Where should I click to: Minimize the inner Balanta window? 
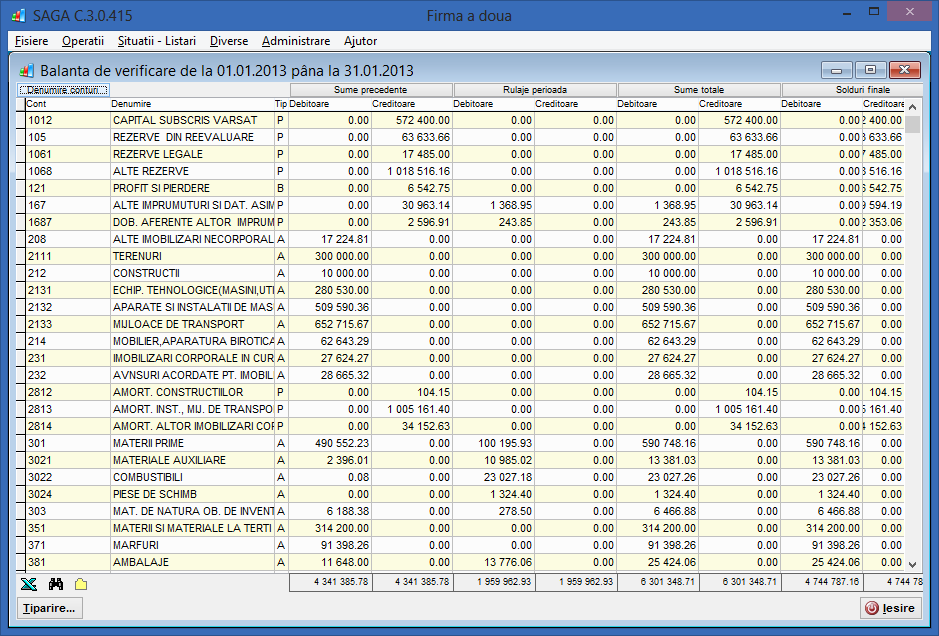pyautogui.click(x=837, y=70)
